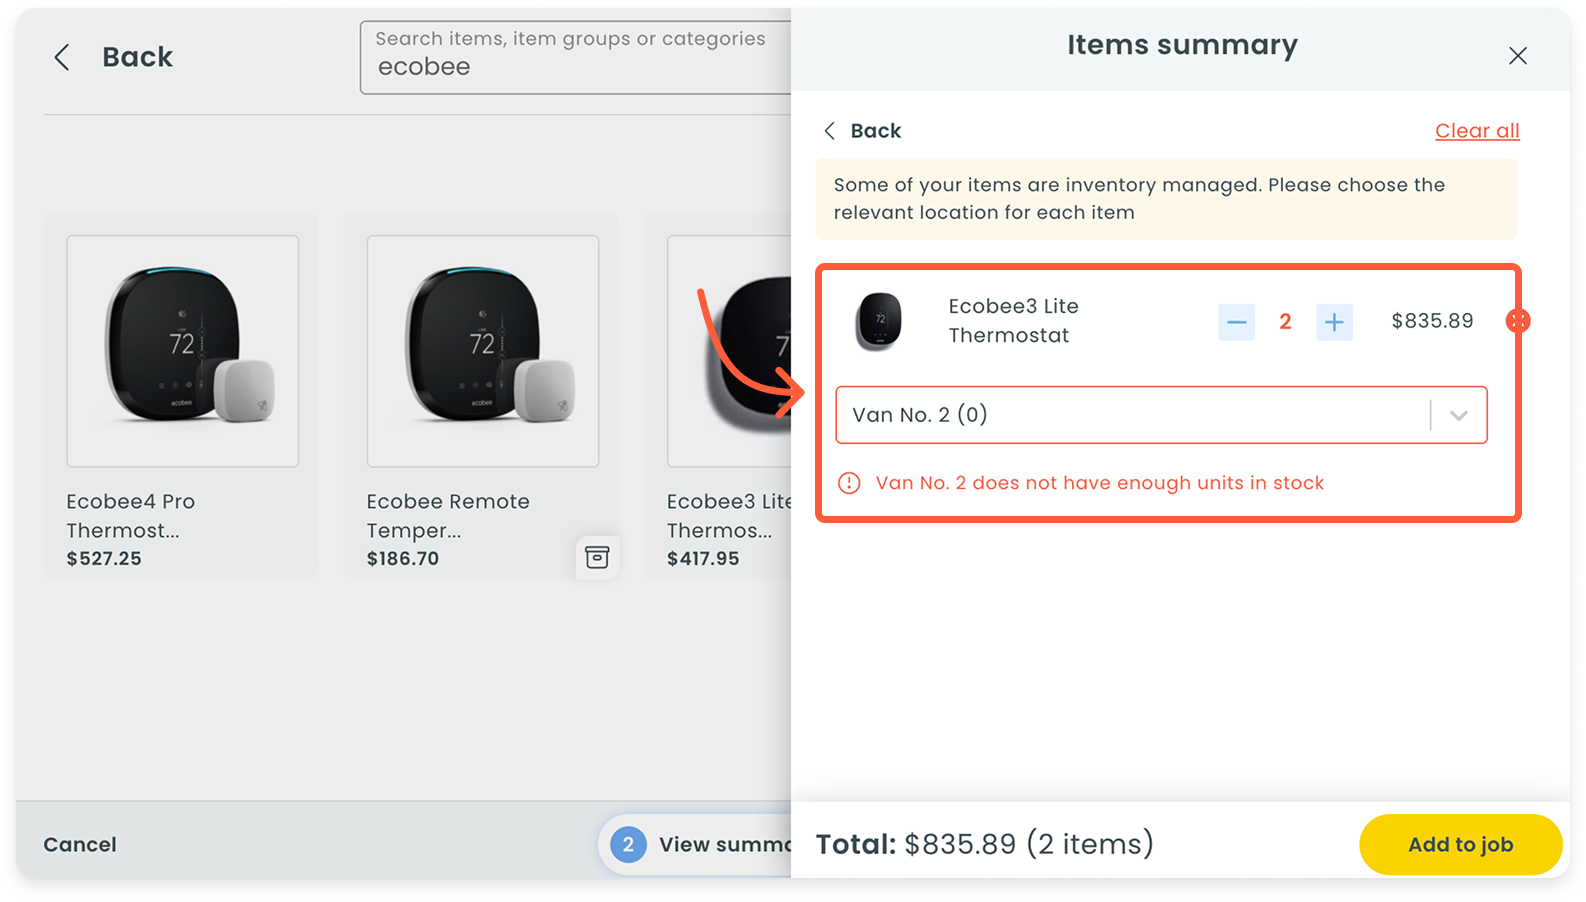Open the Van No. 2 location dropdown
1586x902 pixels.
tap(1130, 415)
